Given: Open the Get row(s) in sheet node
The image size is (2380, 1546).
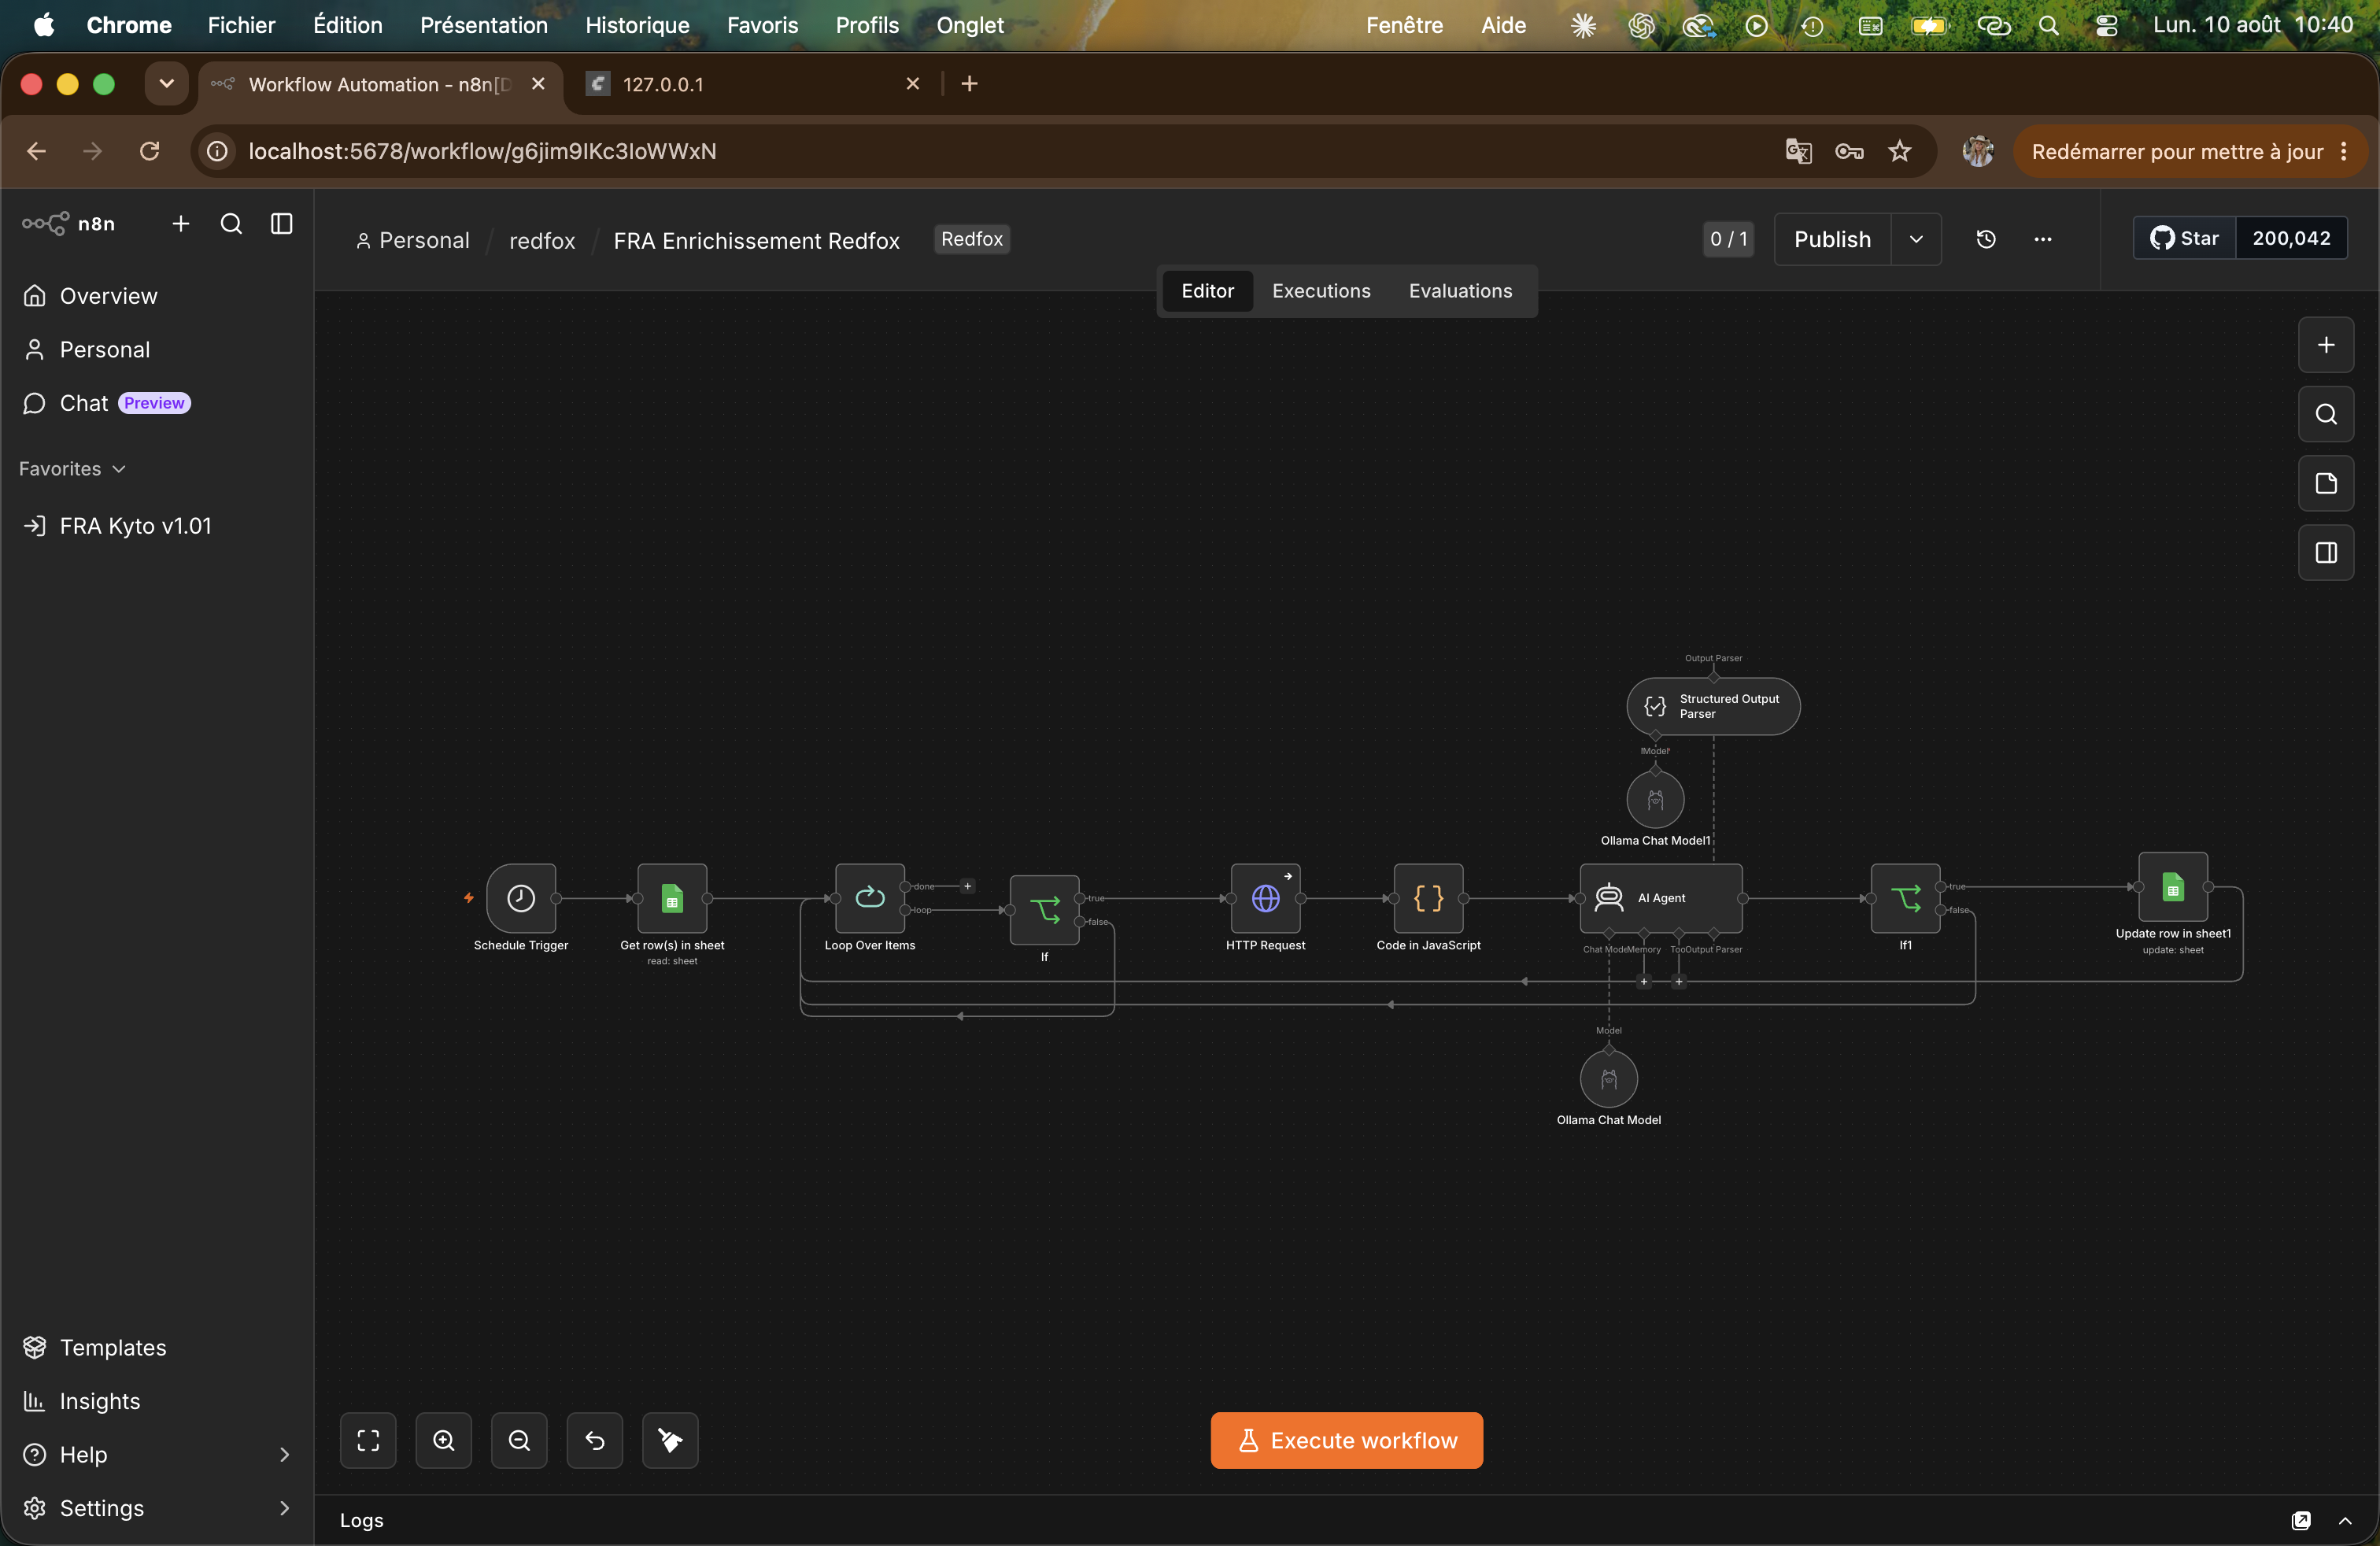Looking at the screenshot, I should click(672, 897).
